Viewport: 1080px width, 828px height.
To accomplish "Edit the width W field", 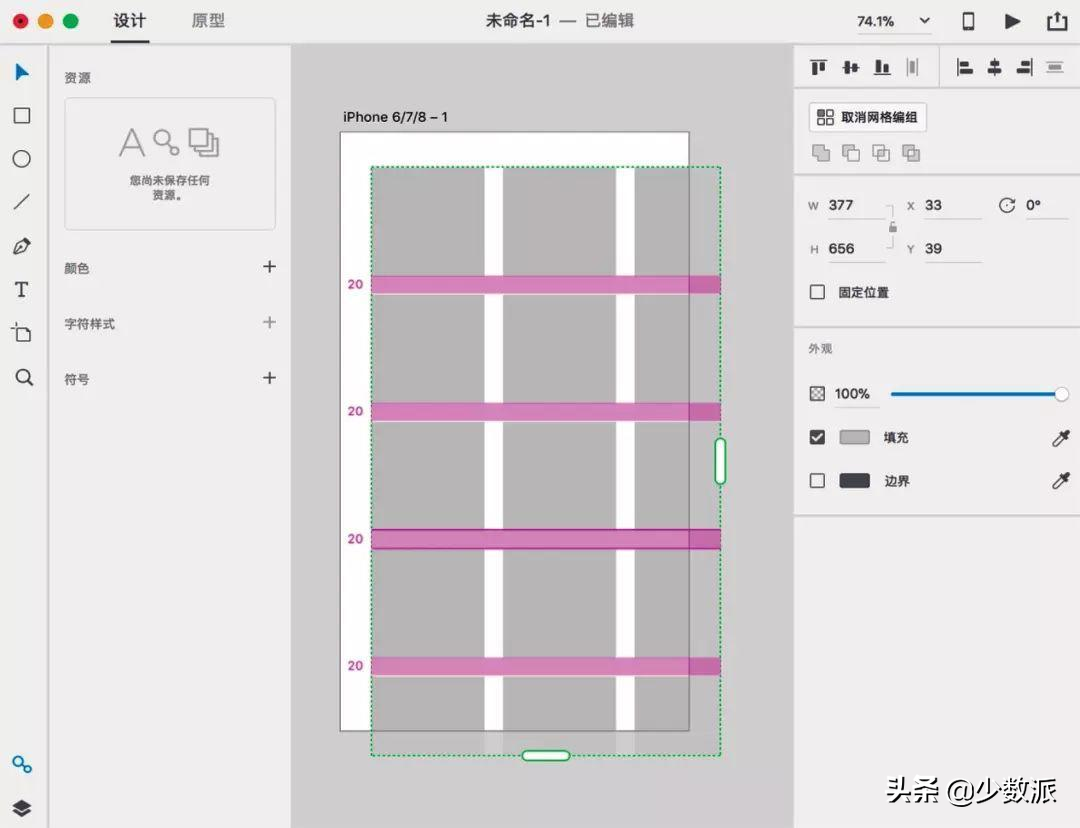I will coord(856,205).
